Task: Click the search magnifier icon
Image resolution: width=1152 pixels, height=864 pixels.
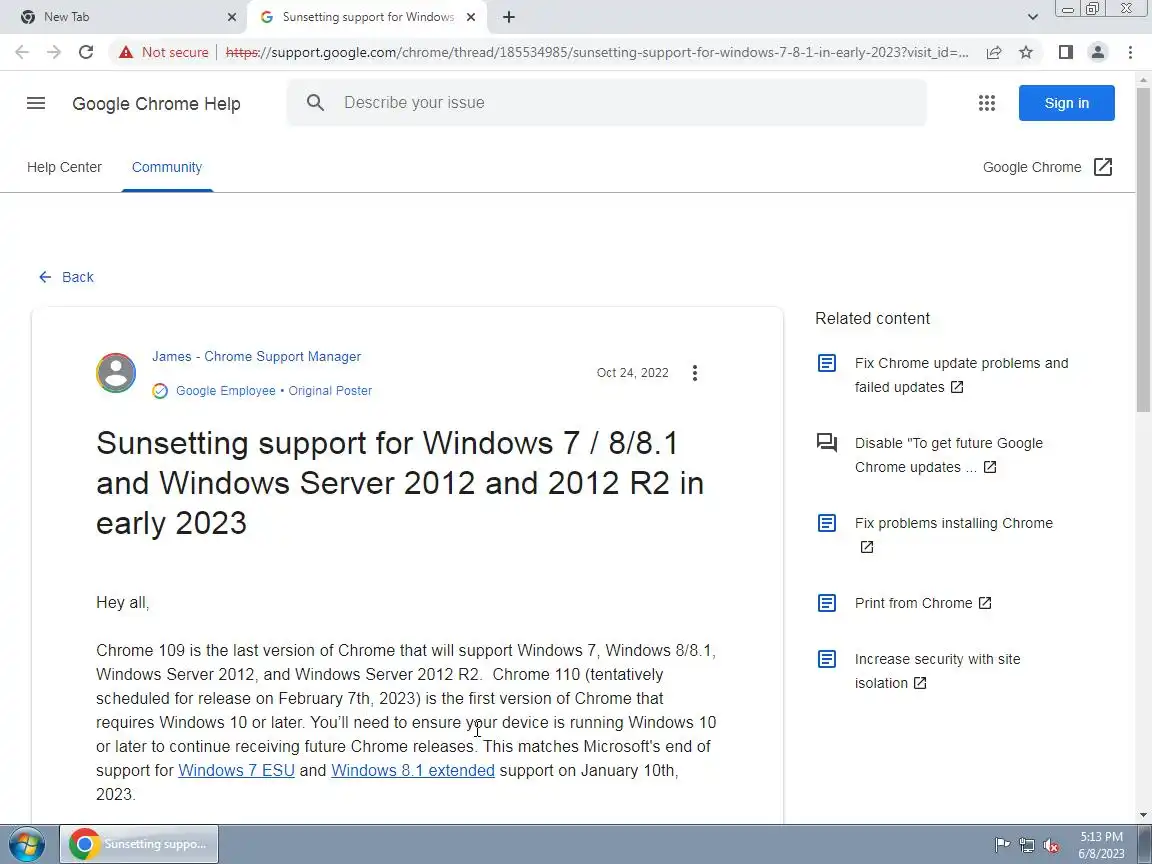Action: coord(315,103)
